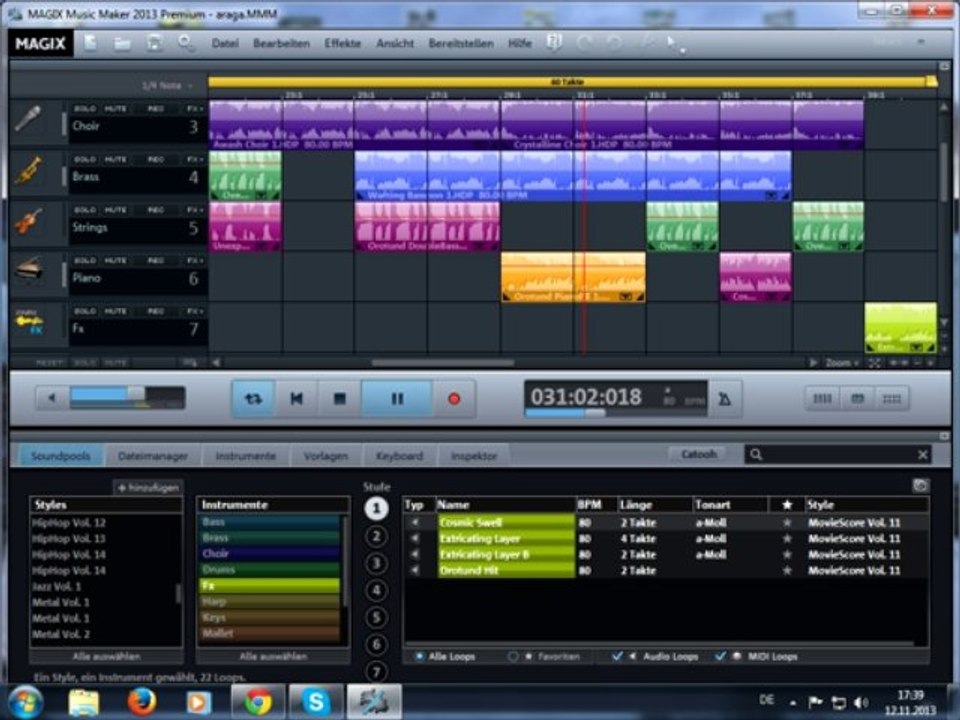Click the volume speaker icon left of slider
Image resolution: width=960 pixels, height=720 pixels.
point(52,398)
